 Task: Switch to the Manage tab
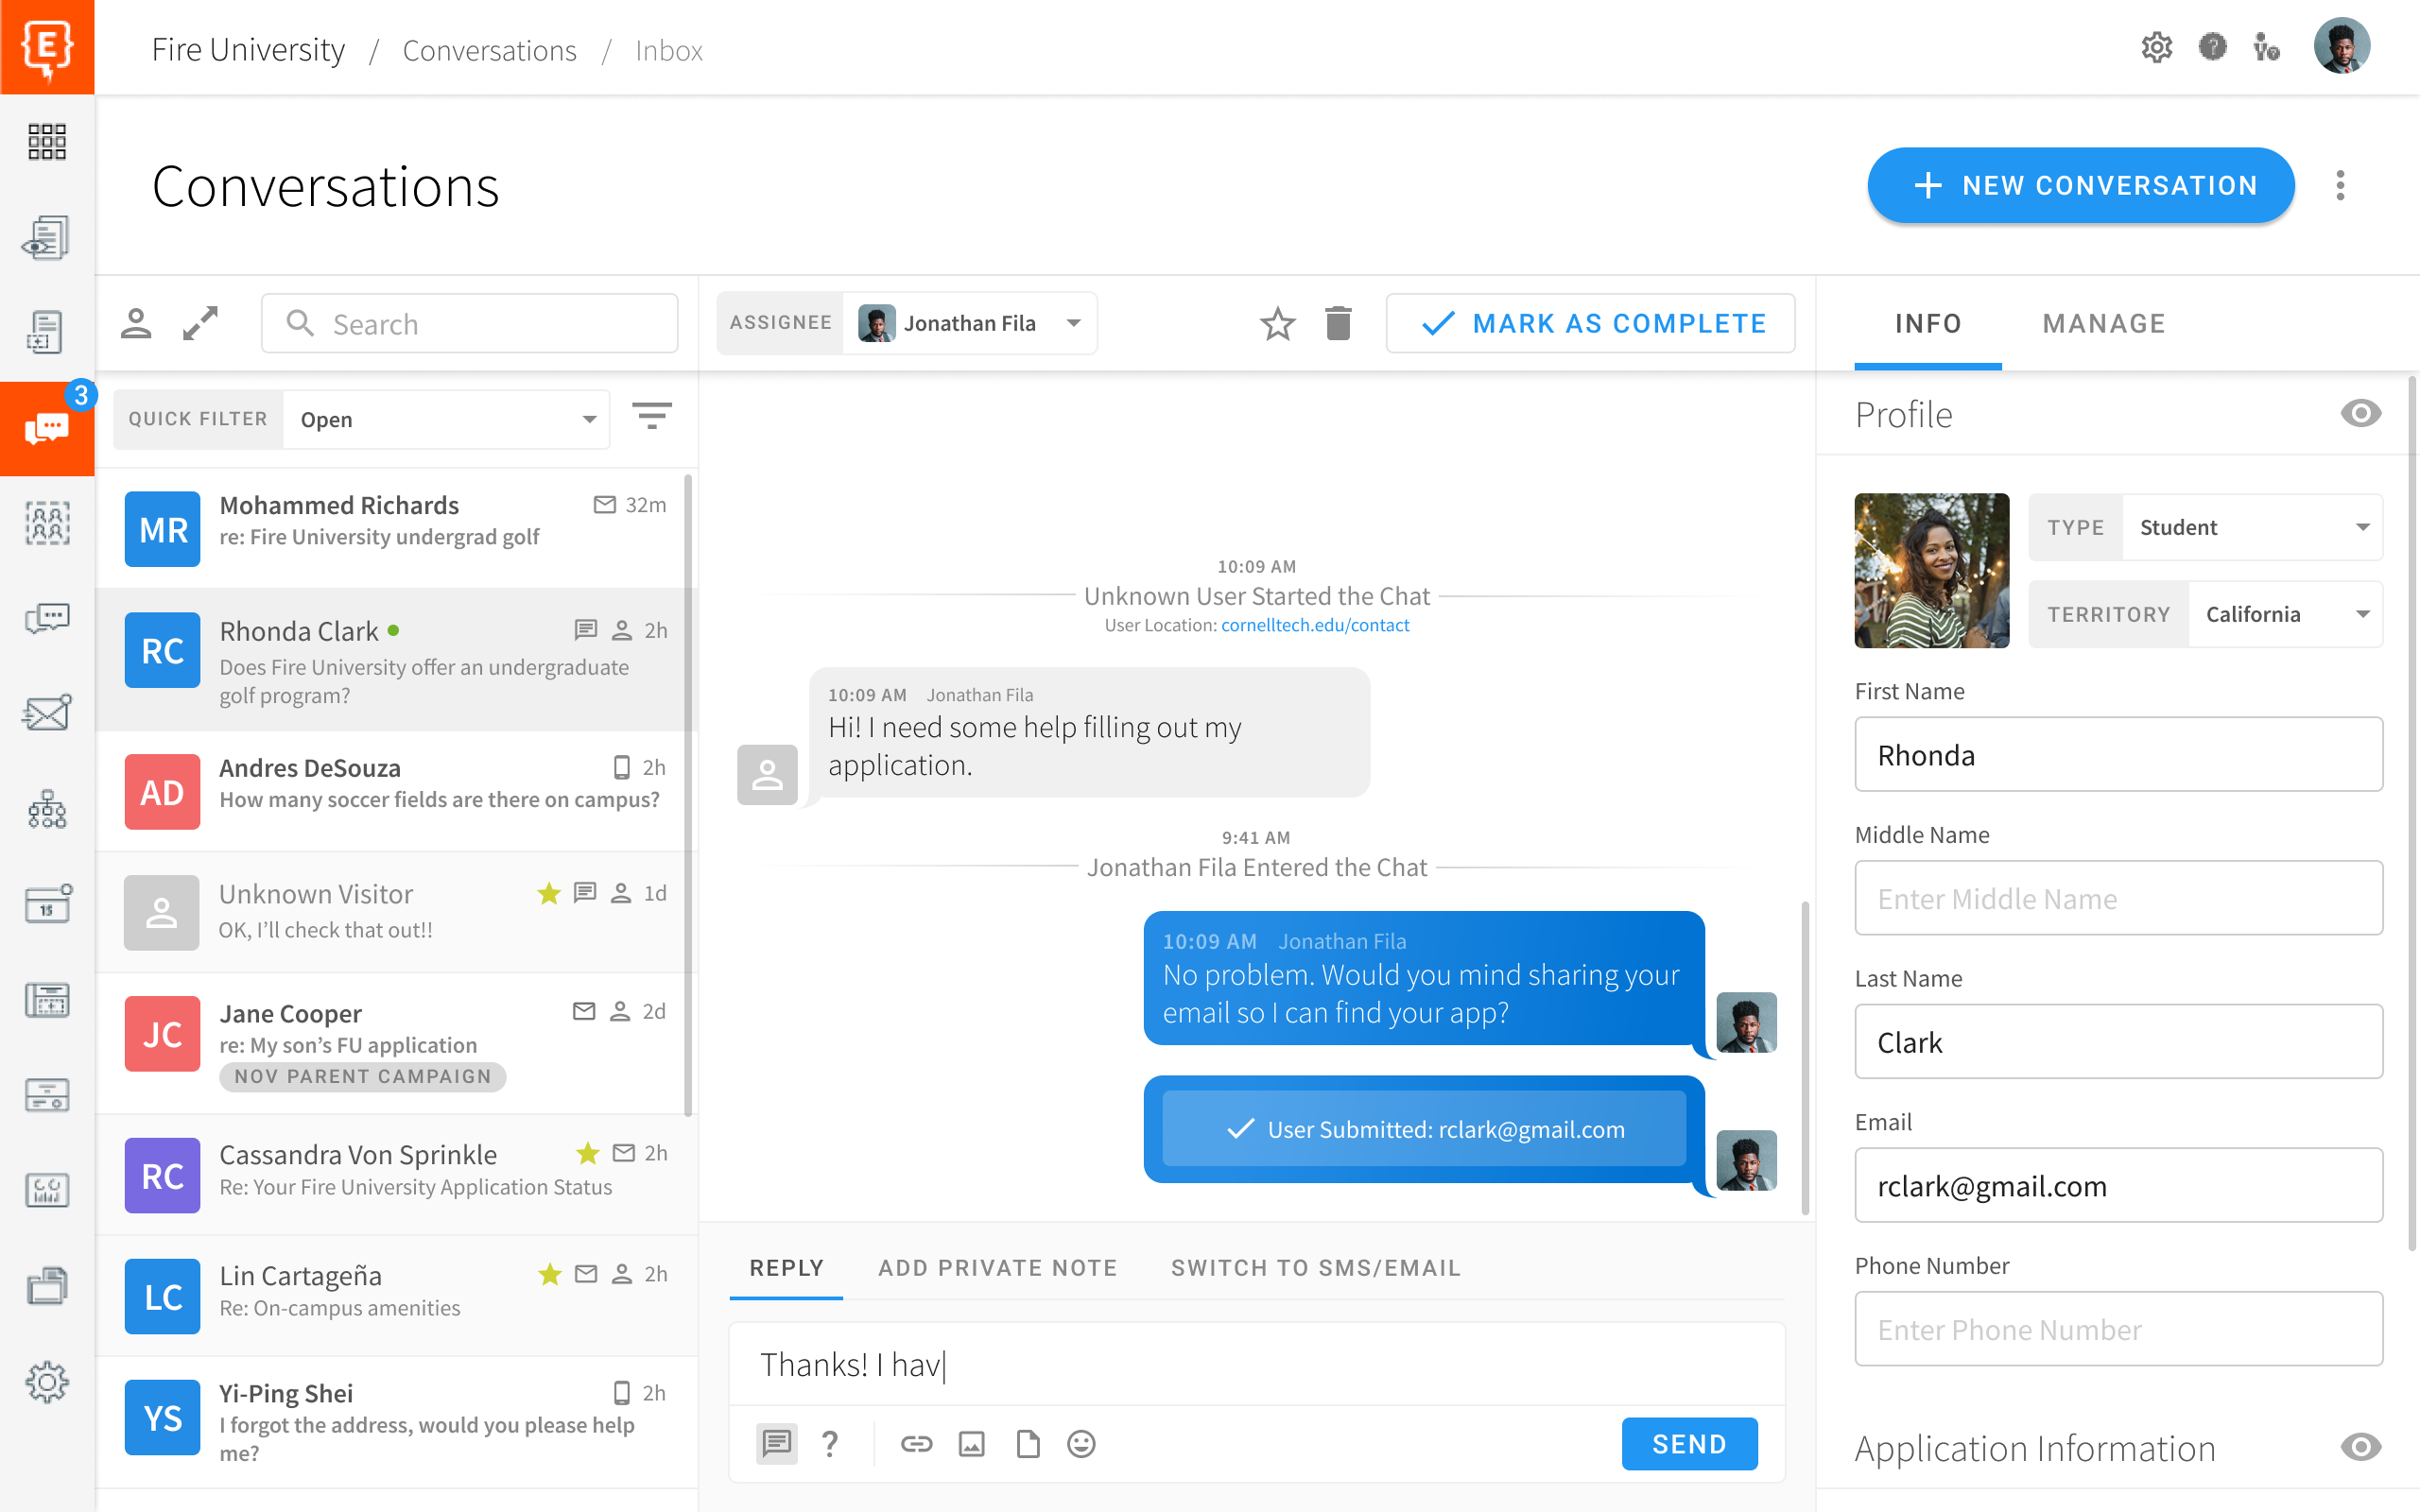2103,323
